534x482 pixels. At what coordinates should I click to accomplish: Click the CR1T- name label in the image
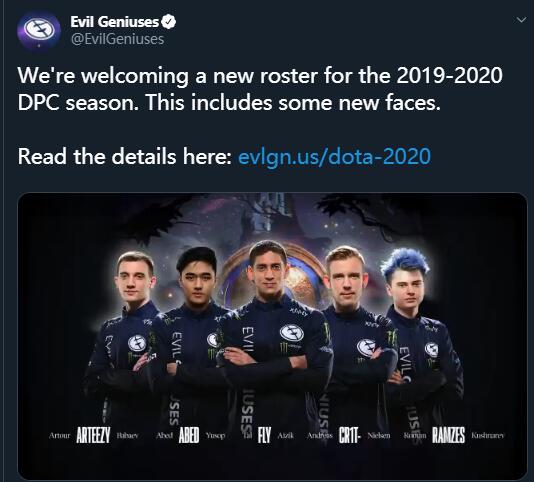click(349, 435)
